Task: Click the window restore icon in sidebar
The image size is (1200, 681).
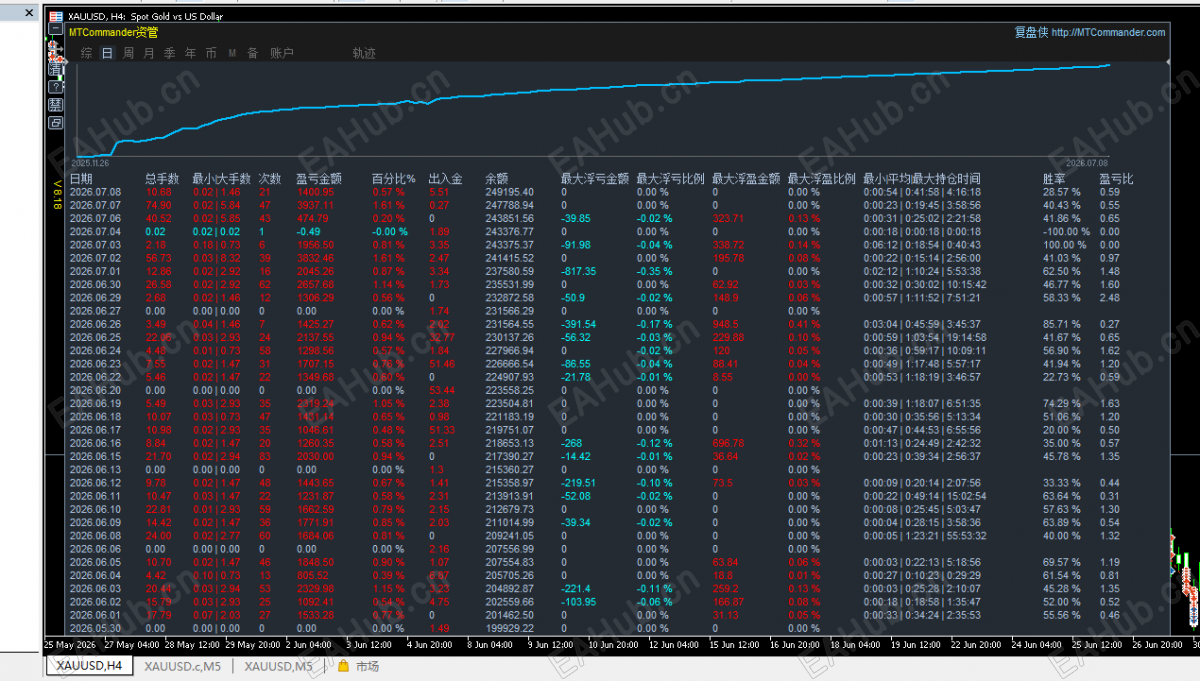Action: tap(56, 123)
